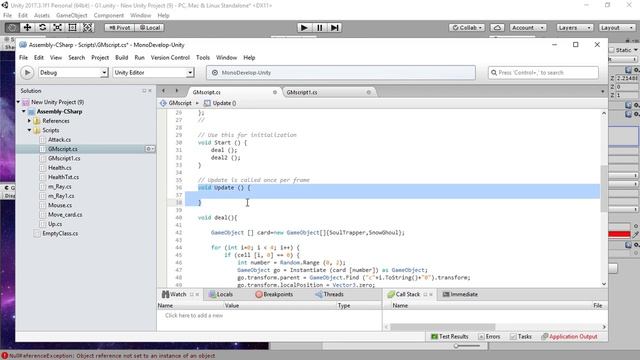This screenshot has width=640, height=360.
Task: Select HealthTxt.cs file
Action: 63,177
